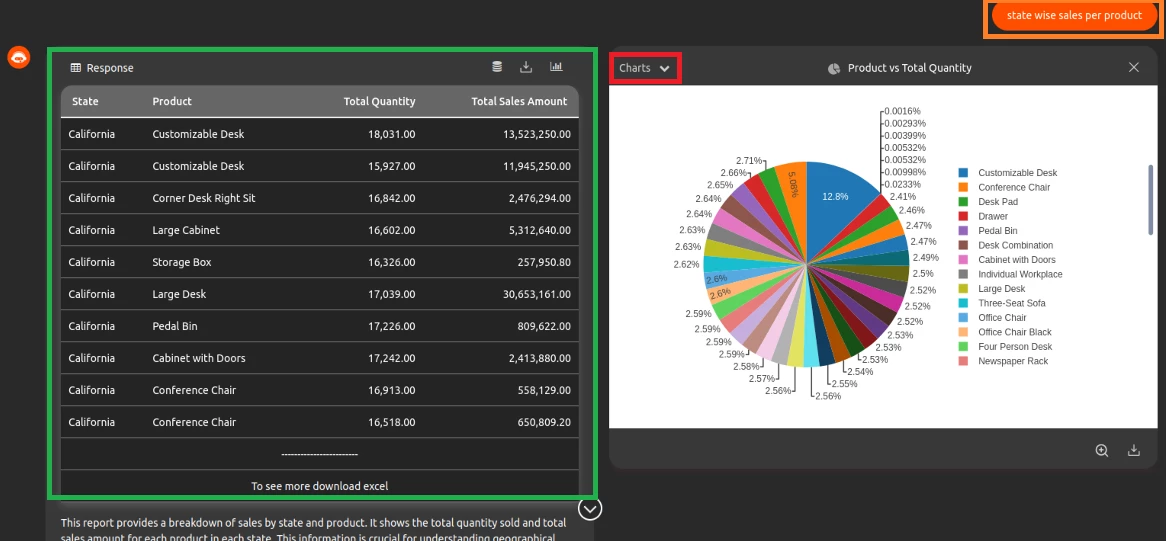1167x541 pixels.
Task: Expand the summary with the circled chevron
Action: pos(591,508)
